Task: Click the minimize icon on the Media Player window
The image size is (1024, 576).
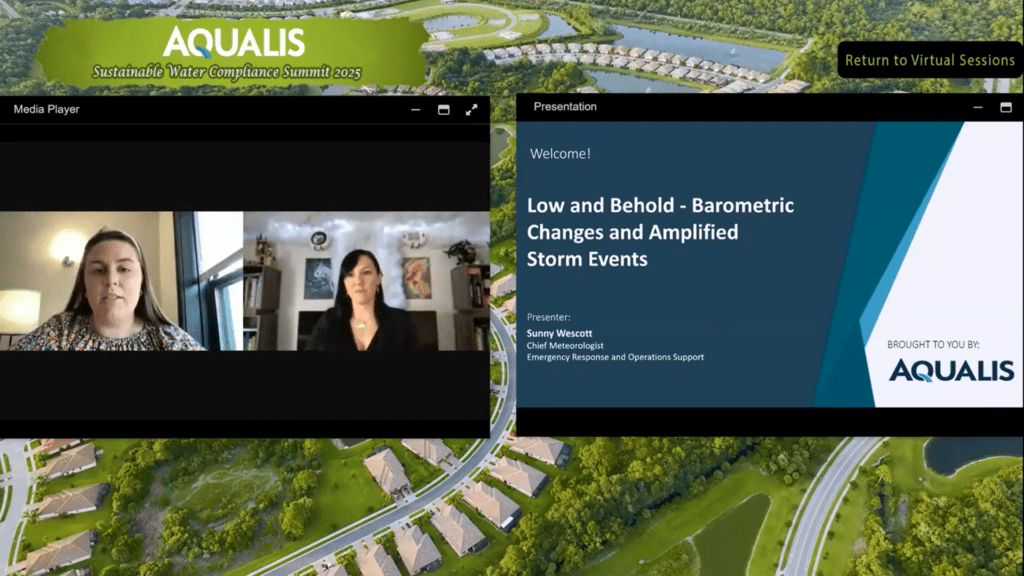Action: 415,110
